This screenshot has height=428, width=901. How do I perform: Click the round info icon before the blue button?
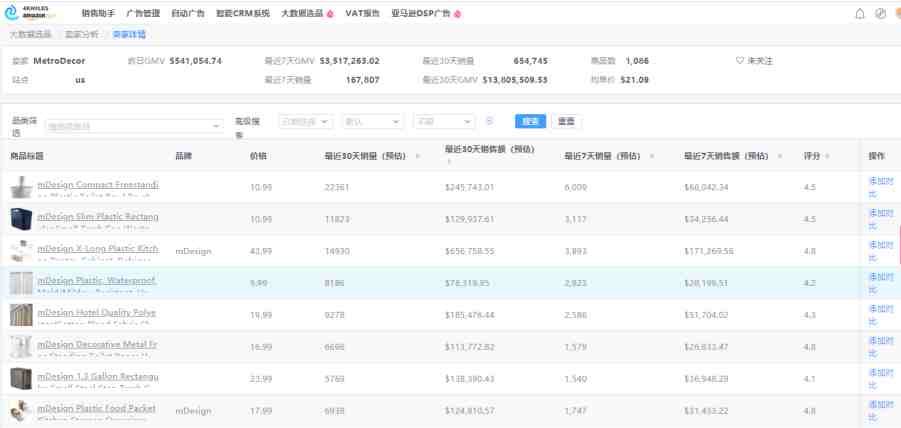pyautogui.click(x=490, y=121)
